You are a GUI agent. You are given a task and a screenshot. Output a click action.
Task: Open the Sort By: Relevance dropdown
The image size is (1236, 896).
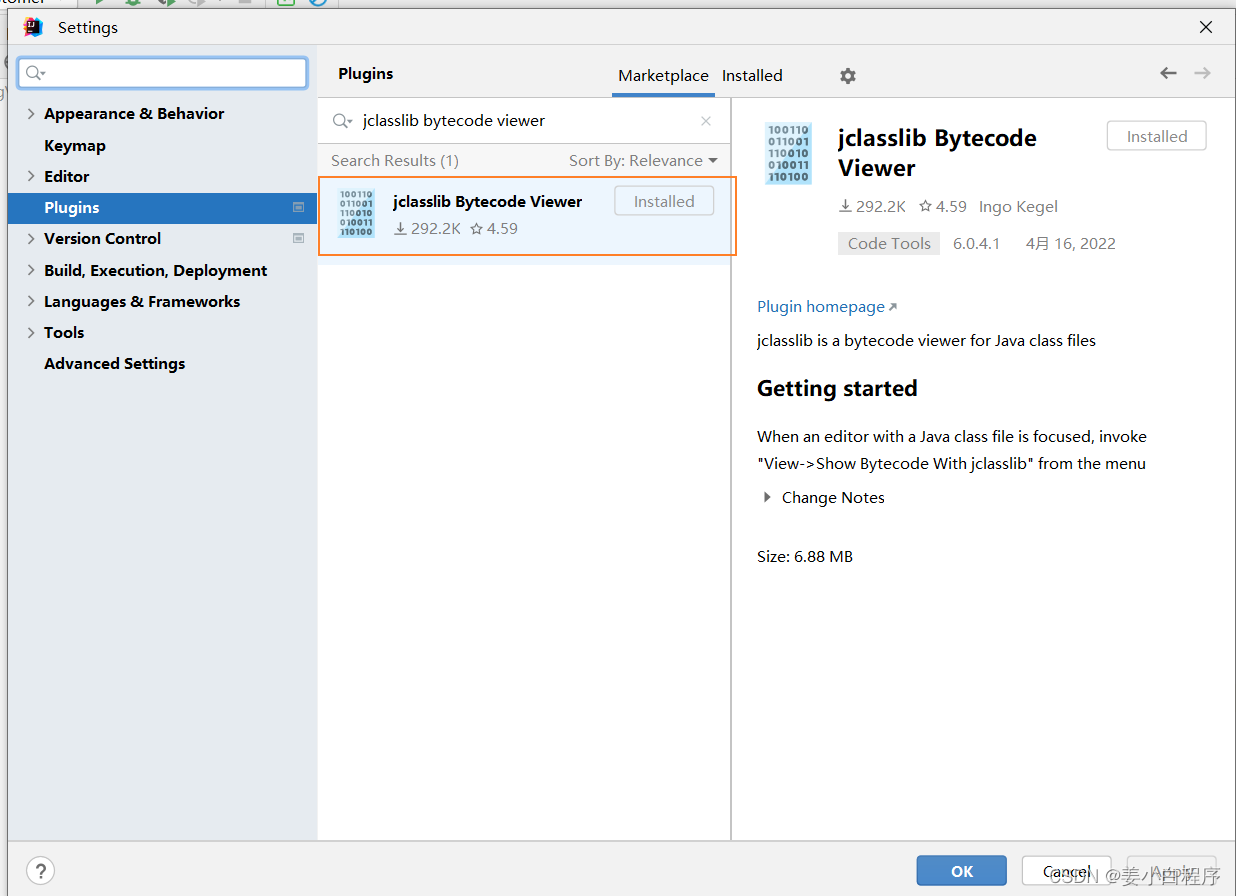[x=643, y=161]
